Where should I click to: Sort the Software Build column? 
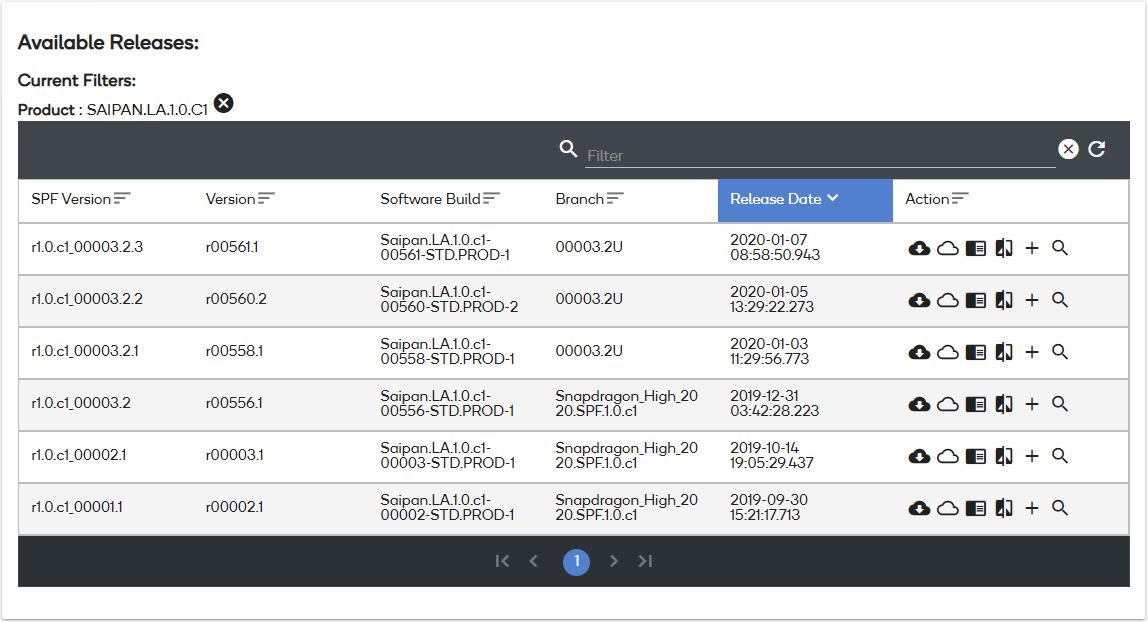click(492, 198)
